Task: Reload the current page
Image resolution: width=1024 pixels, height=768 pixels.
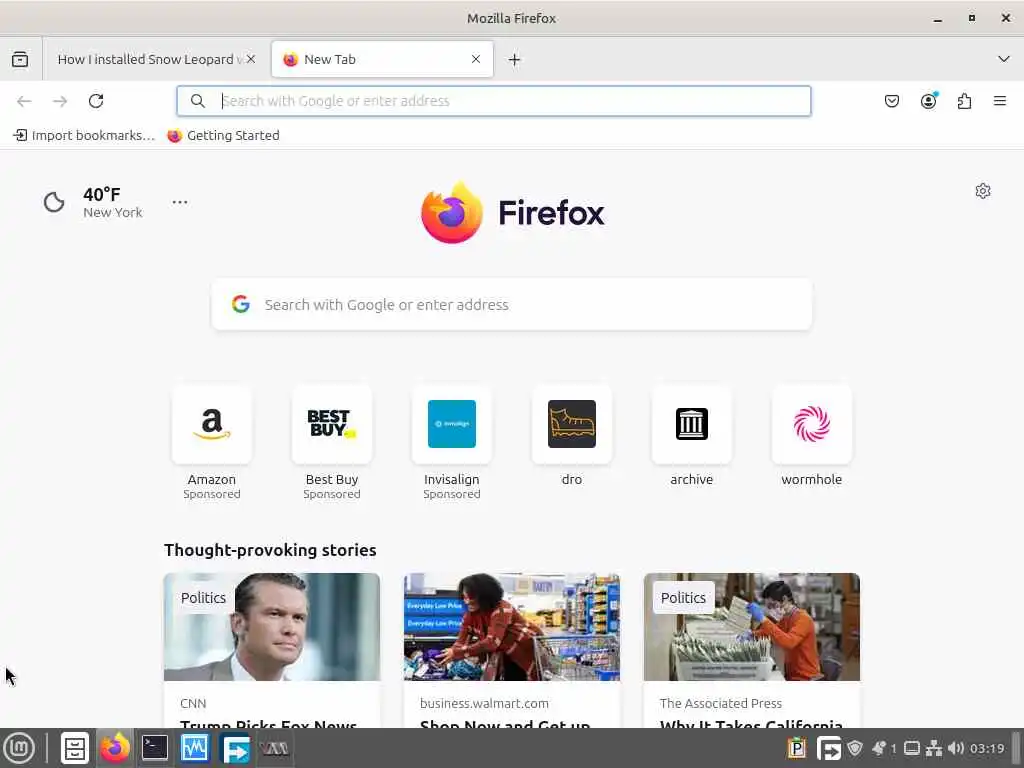Action: (x=96, y=101)
